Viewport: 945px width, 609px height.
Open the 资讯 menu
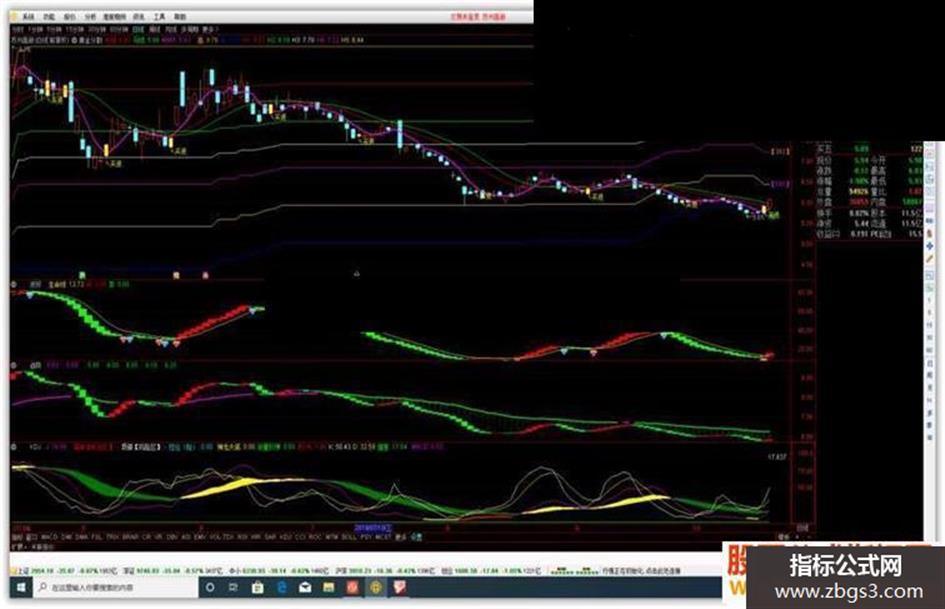[139, 17]
